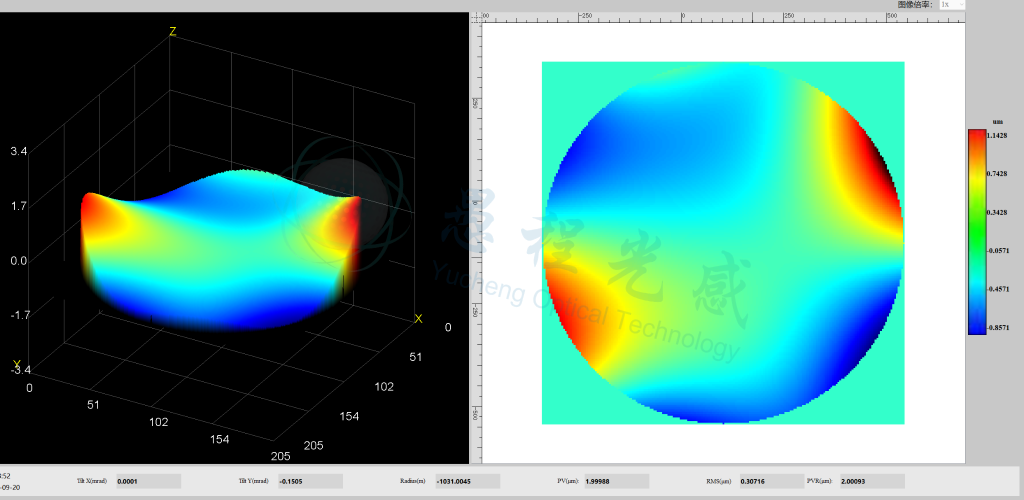Click the horizontal ruler above the 2D map
Image resolution: width=1024 pixels, height=500 pixels.
click(x=724, y=18)
